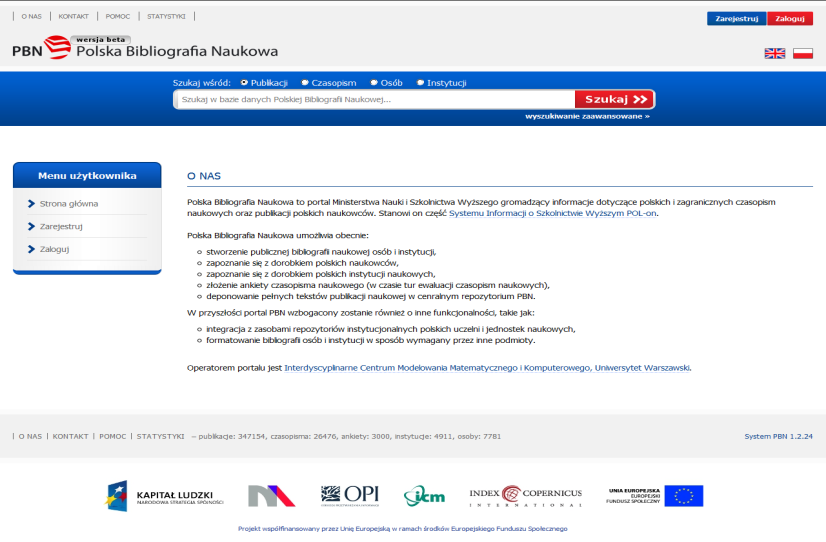
Task: Click the grey-red-blue ribbon logo in the footer
Action: pos(271,496)
